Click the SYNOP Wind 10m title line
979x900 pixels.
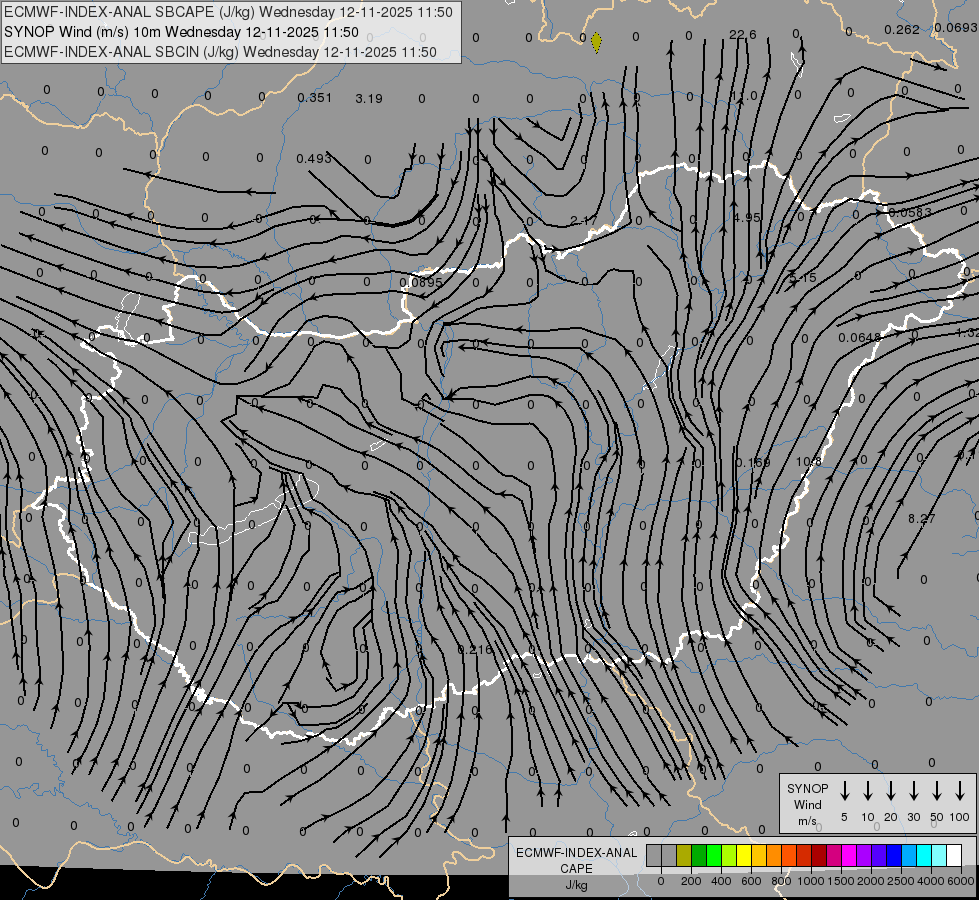click(181, 32)
